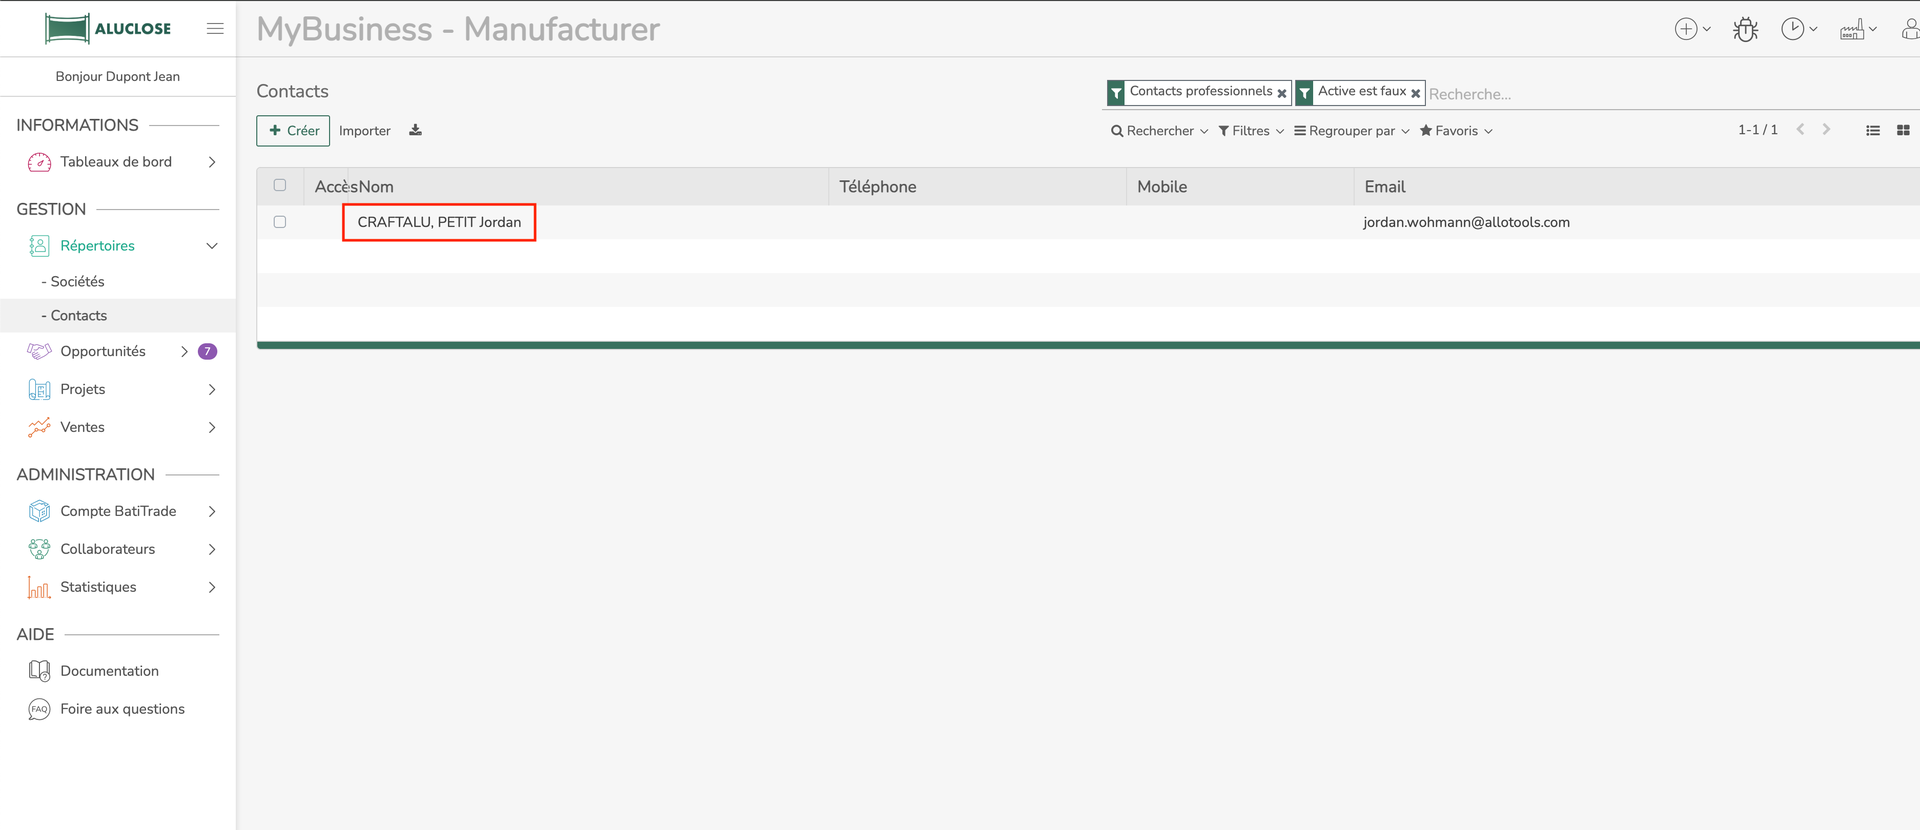Open the Regrouper par dropdown
Viewport: 1920px width, 830px height.
(1351, 131)
